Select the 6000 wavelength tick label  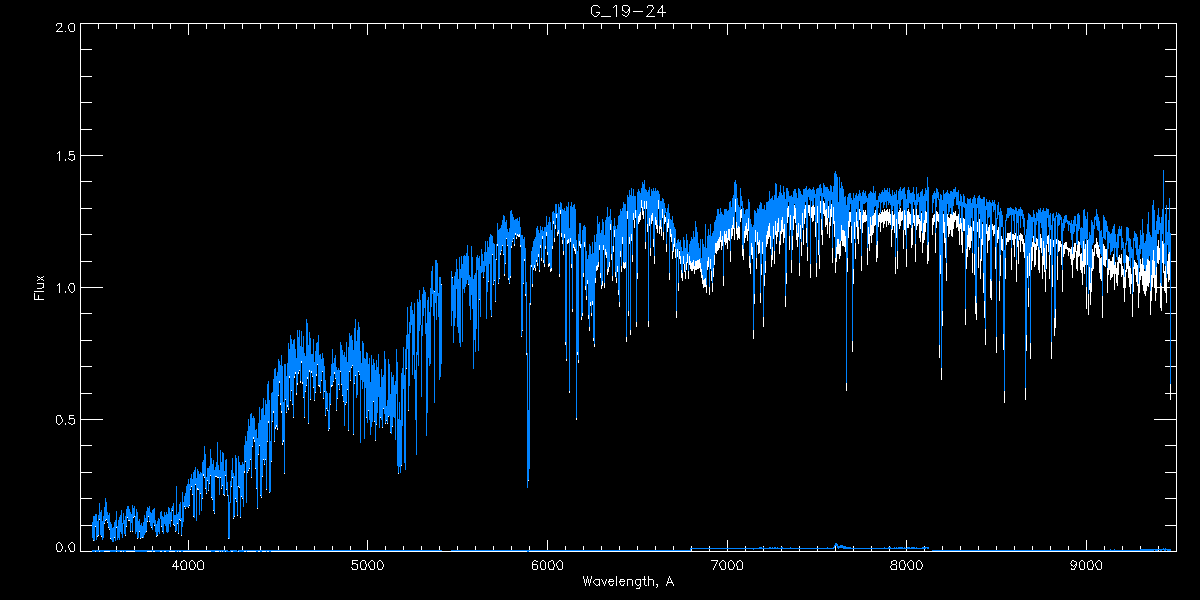point(547,565)
